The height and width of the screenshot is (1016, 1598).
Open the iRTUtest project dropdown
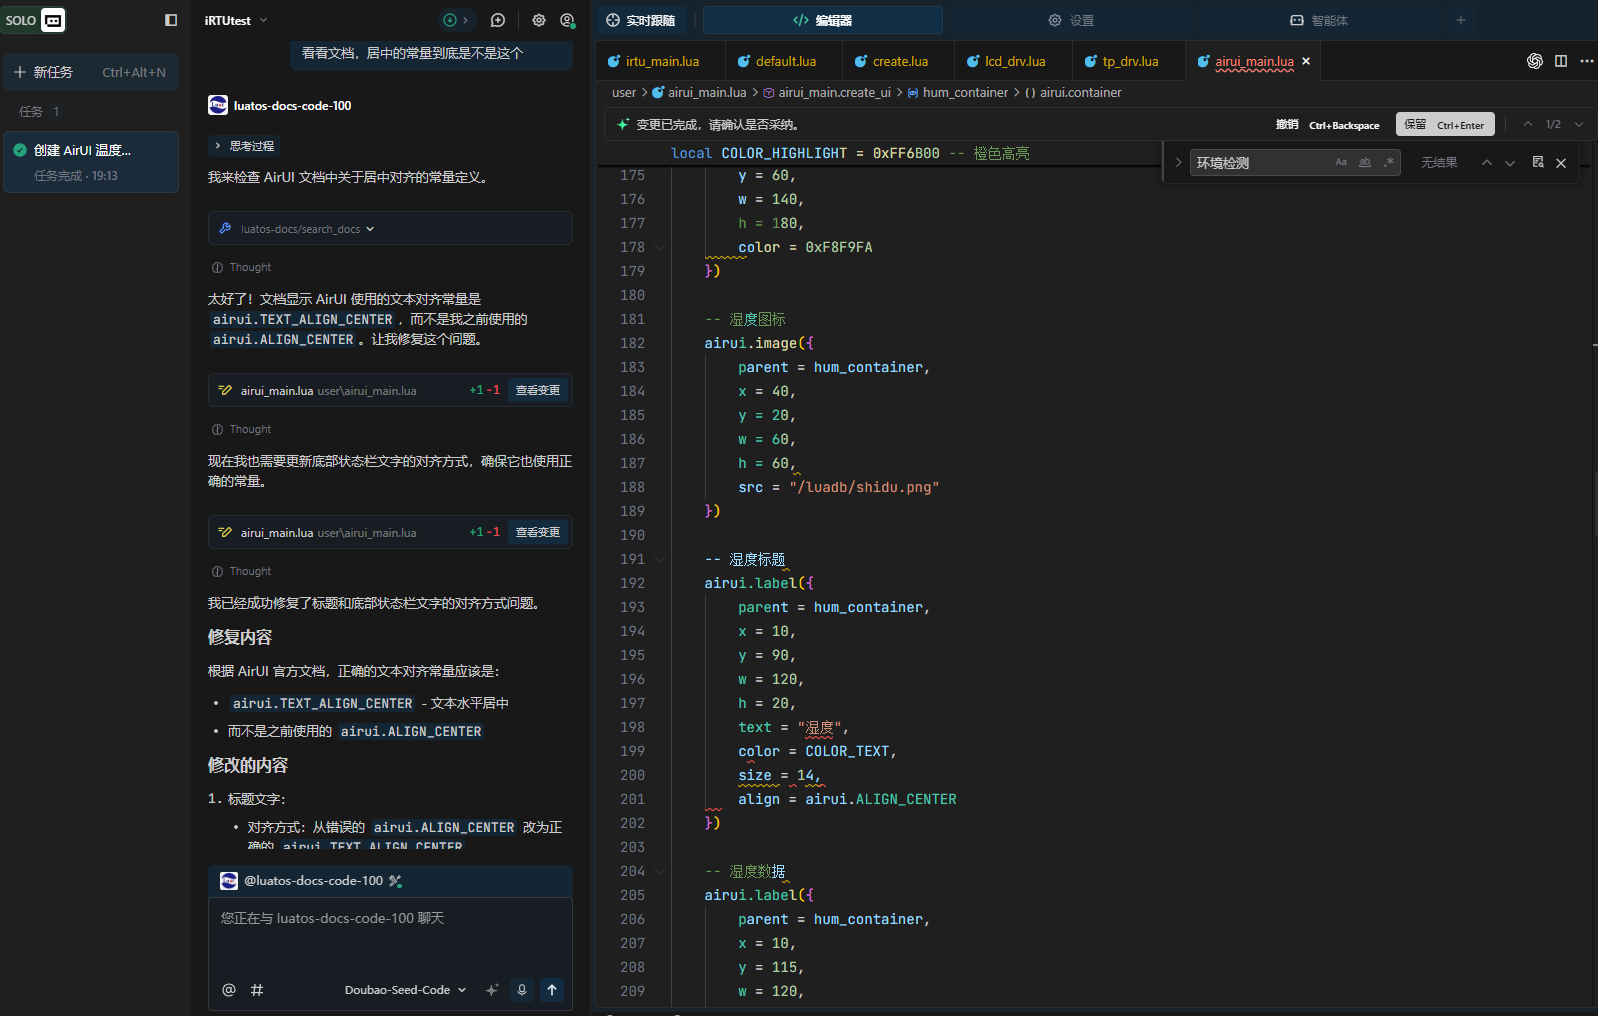236,20
